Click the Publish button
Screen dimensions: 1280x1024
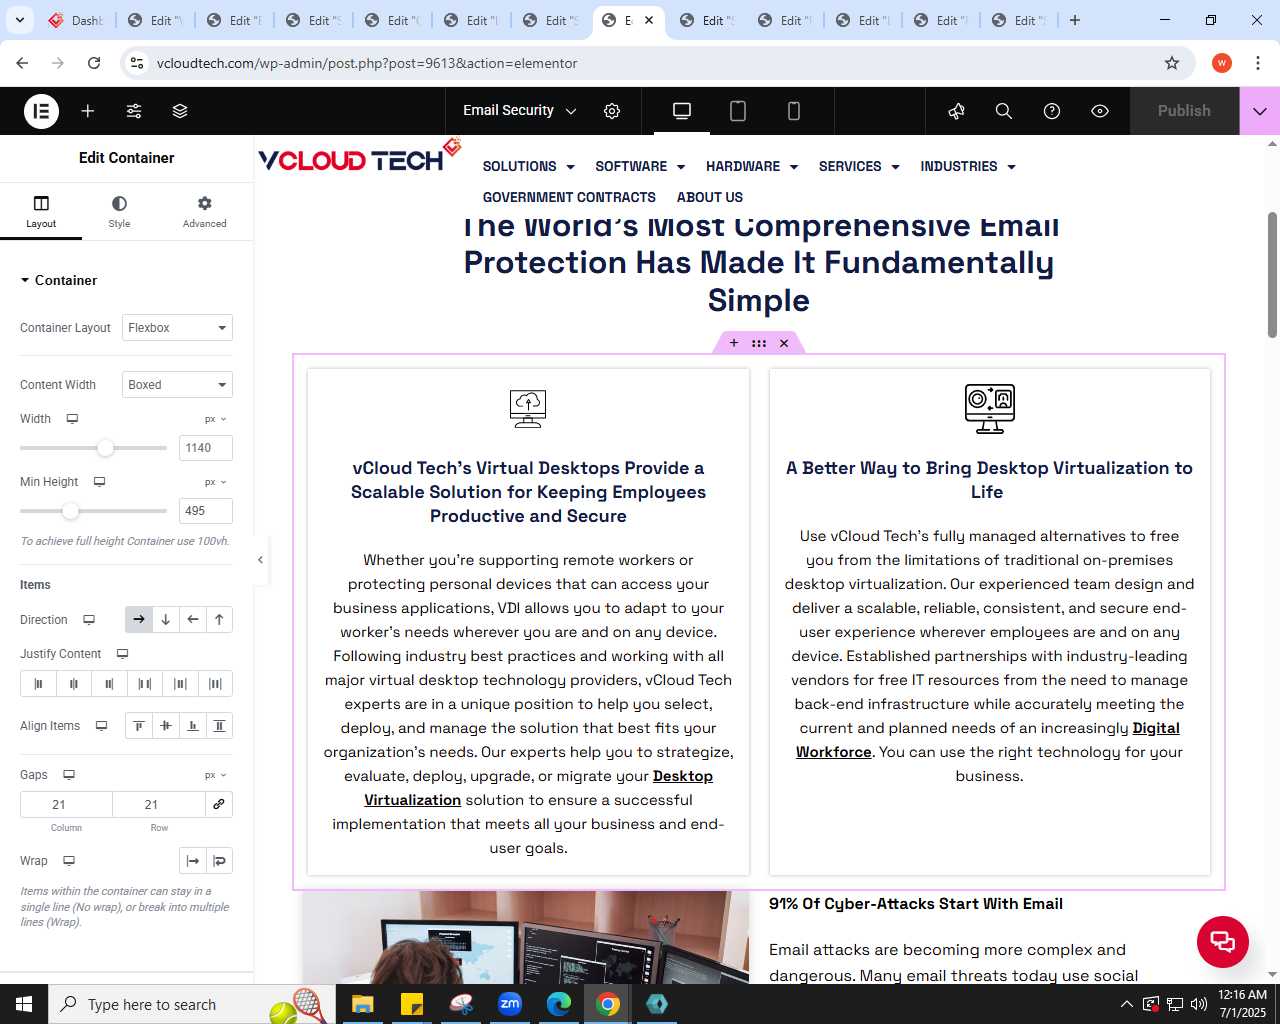[1184, 111]
